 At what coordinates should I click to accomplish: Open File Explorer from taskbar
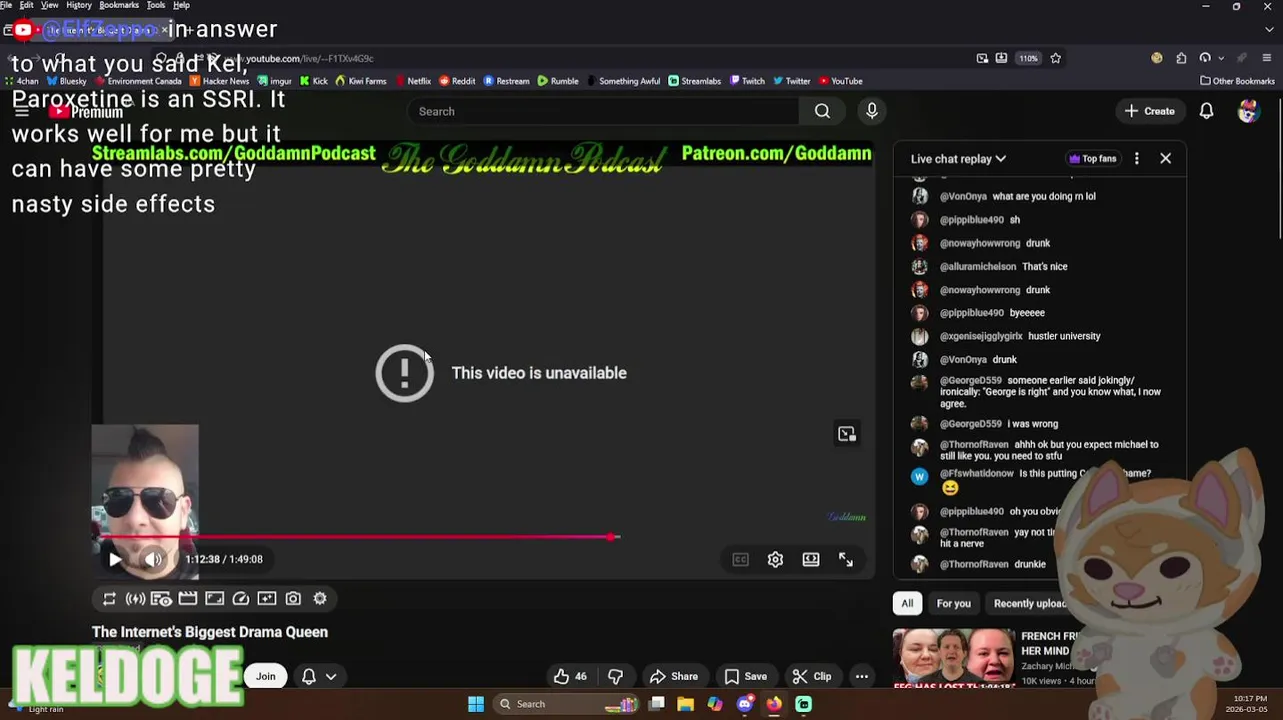click(x=685, y=704)
